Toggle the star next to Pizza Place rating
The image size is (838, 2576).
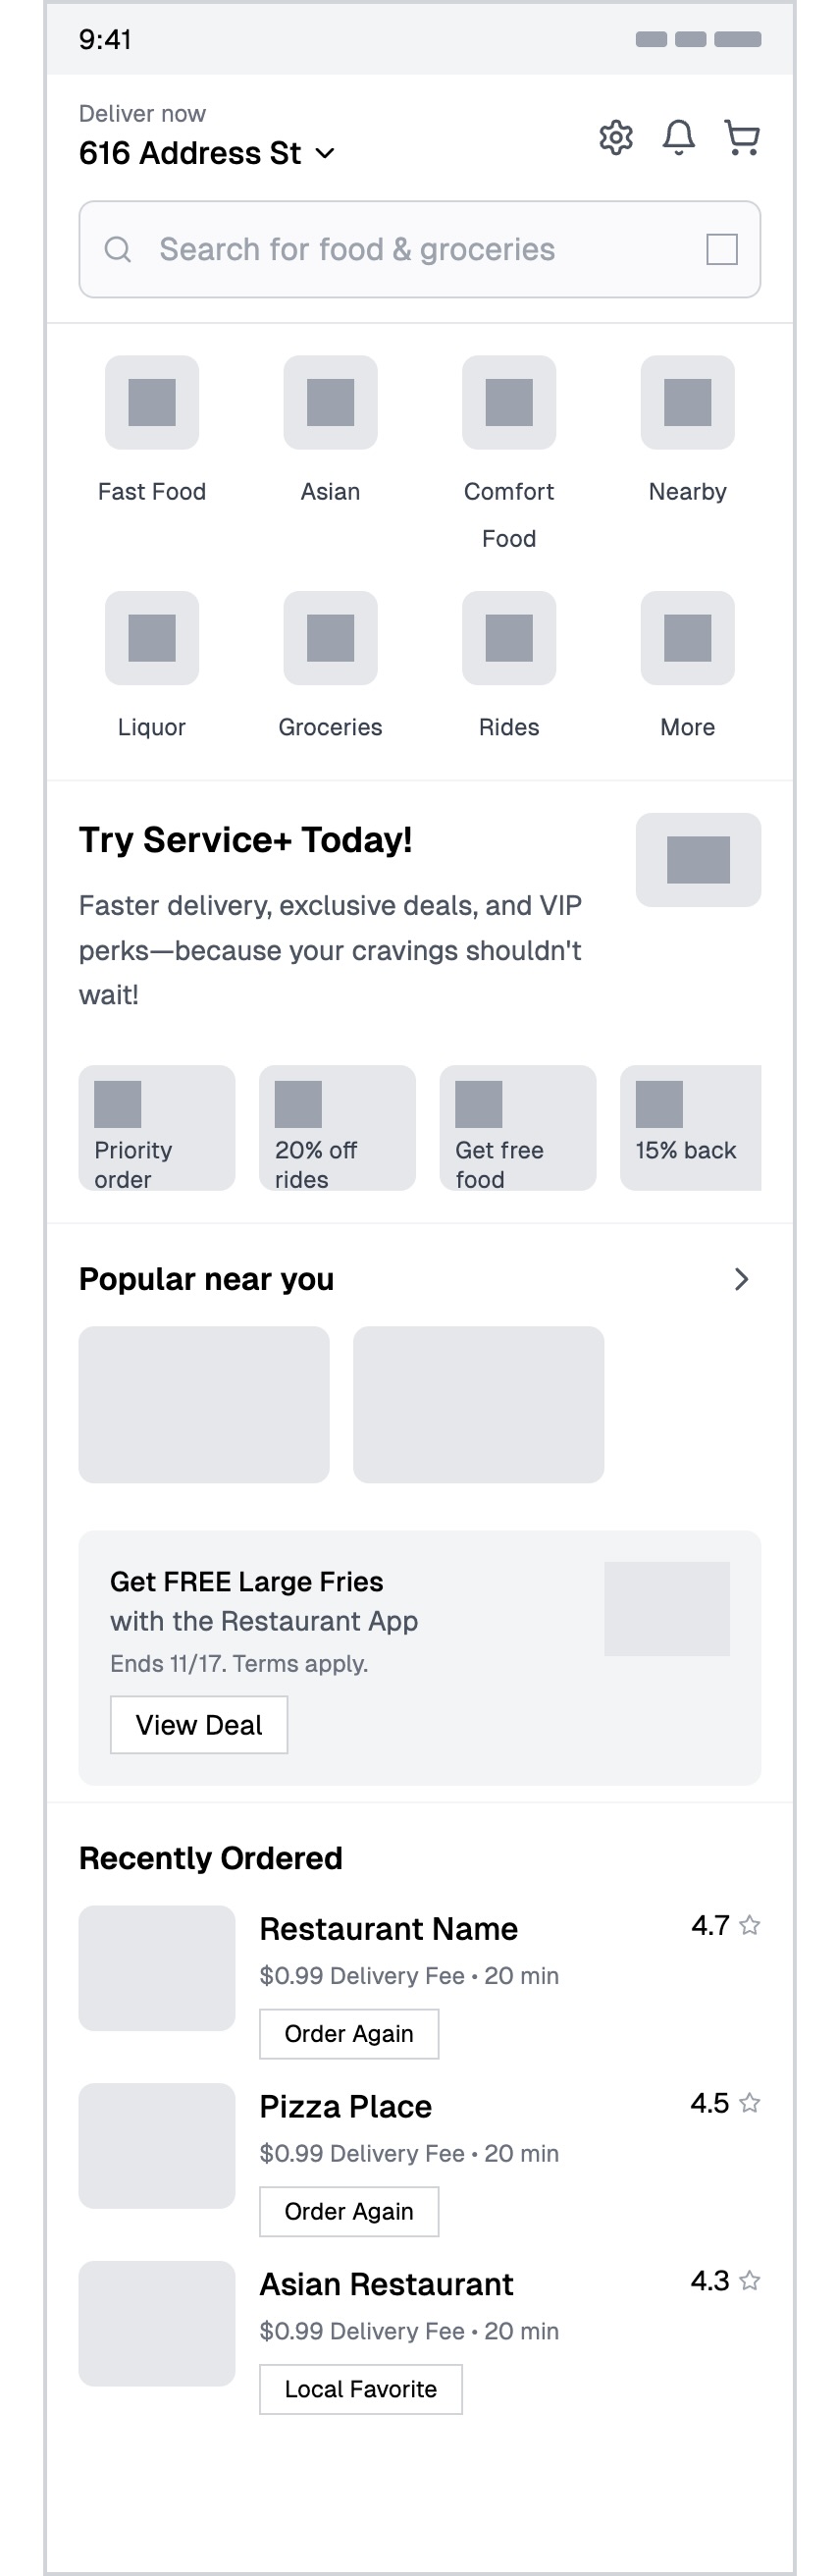[x=750, y=2103]
